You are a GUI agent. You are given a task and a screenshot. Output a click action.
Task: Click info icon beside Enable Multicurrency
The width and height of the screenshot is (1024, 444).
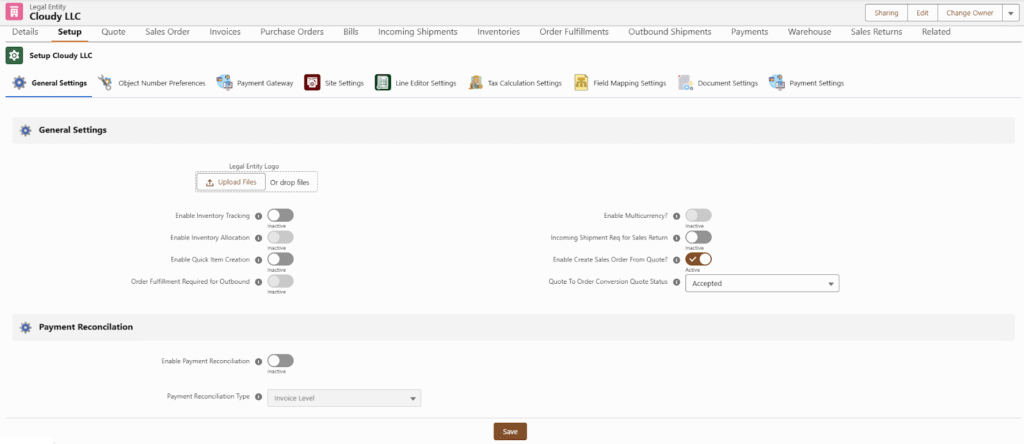click(677, 215)
